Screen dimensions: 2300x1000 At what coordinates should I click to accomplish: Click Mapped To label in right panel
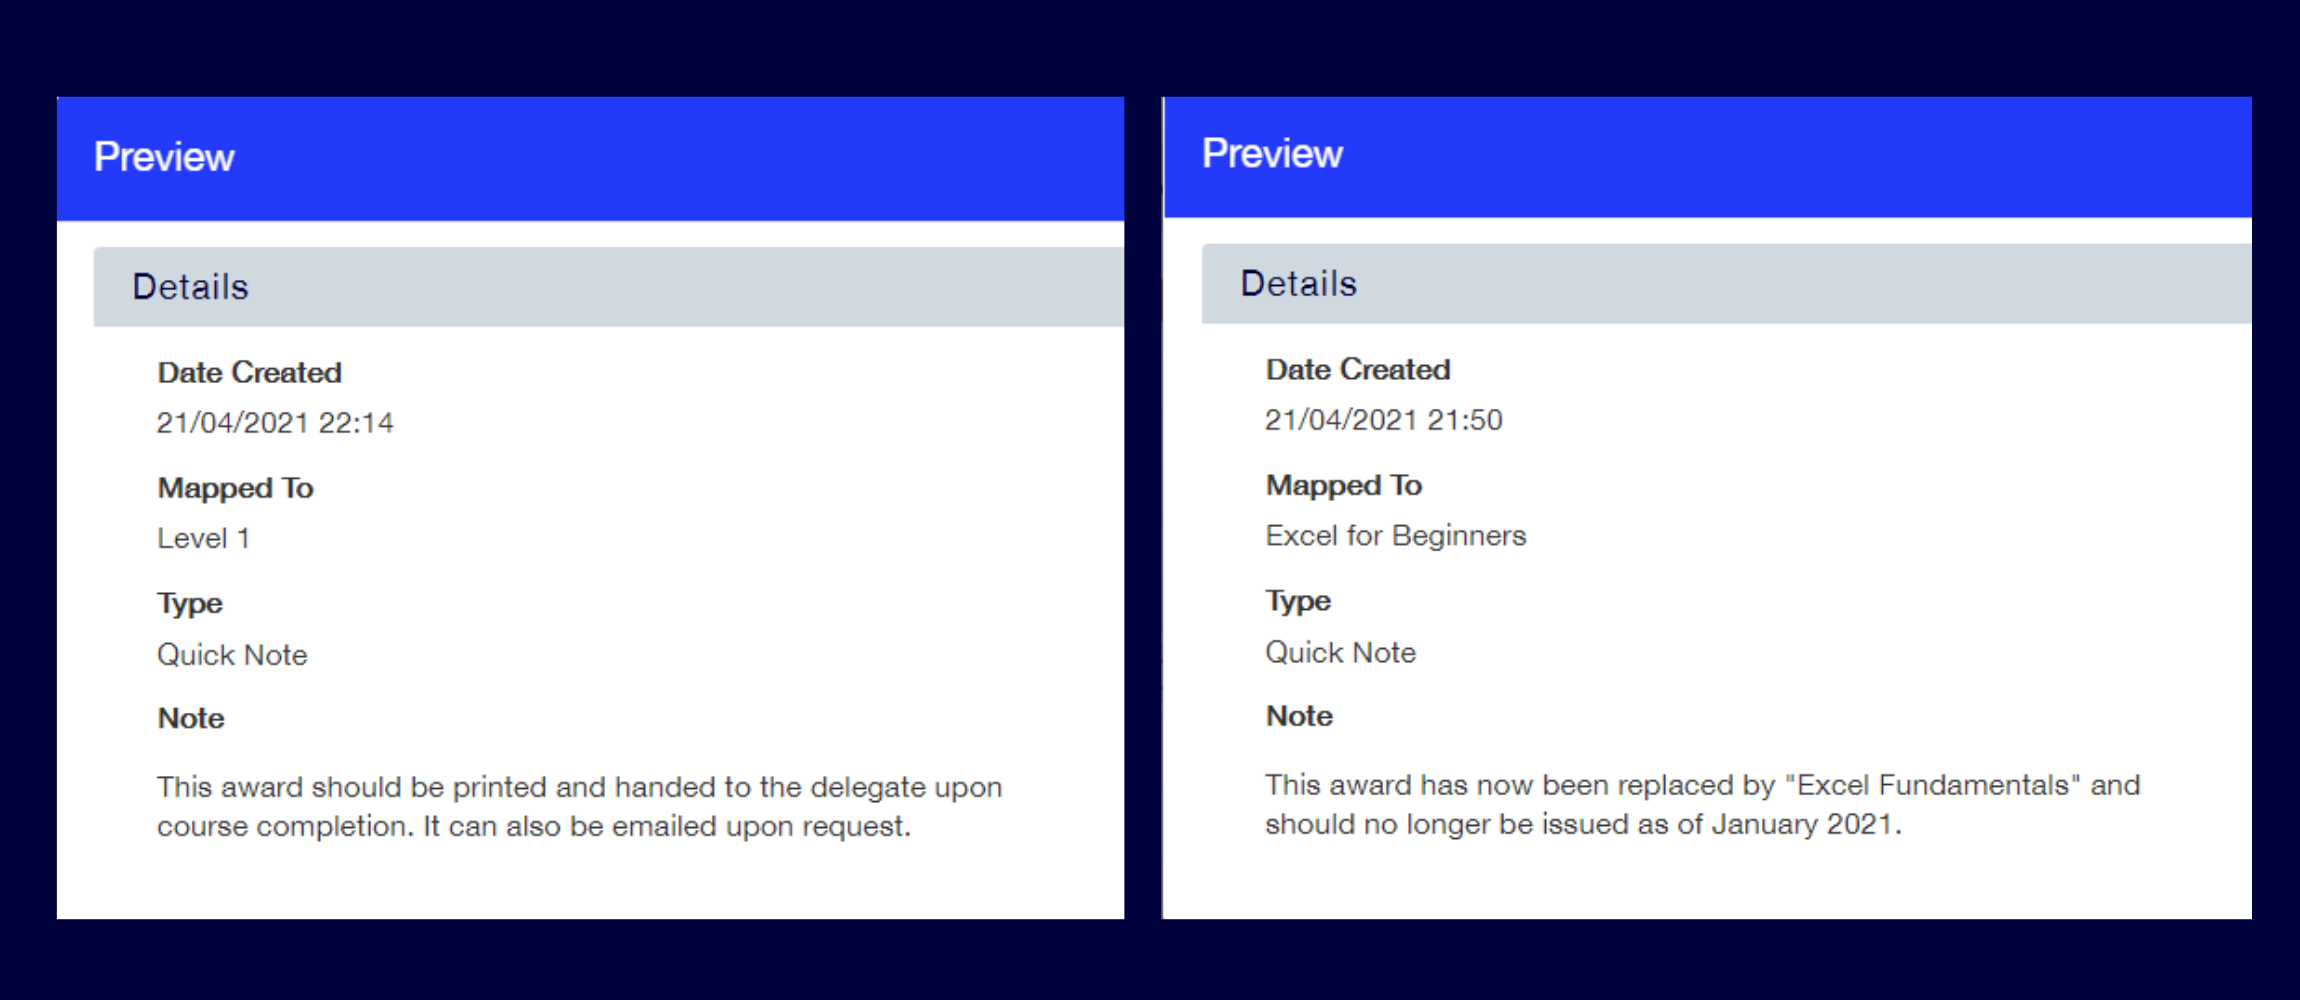[x=1343, y=486]
